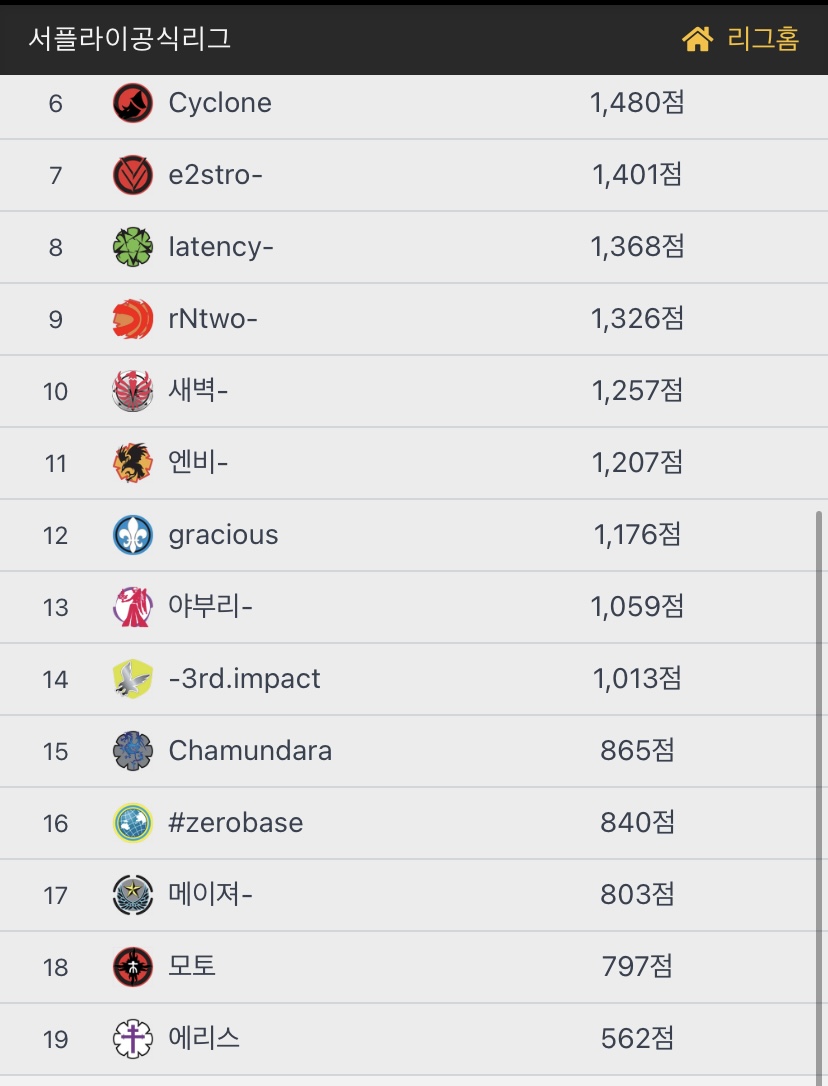Open the -3rd.impact clan name
Image resolution: width=828 pixels, height=1086 pixels.
point(245,679)
